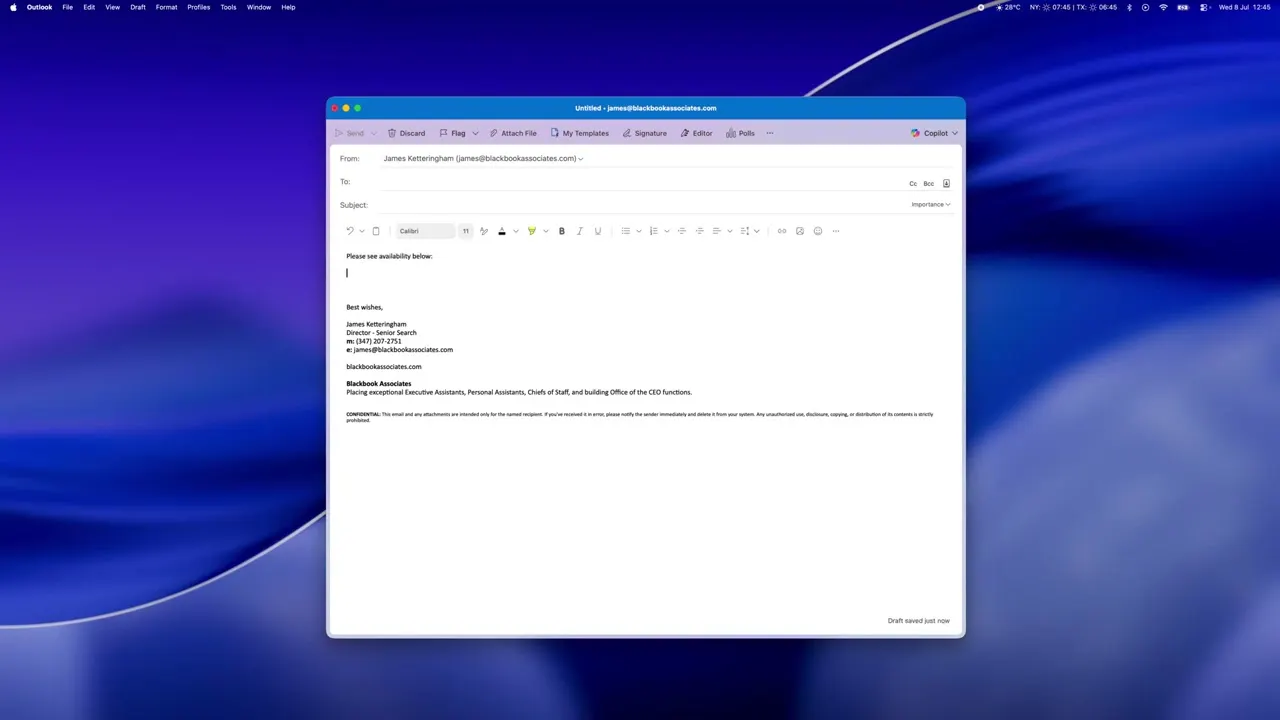Image resolution: width=1280 pixels, height=720 pixels.
Task: Open Wi-Fi status in menu bar
Action: [1163, 7]
